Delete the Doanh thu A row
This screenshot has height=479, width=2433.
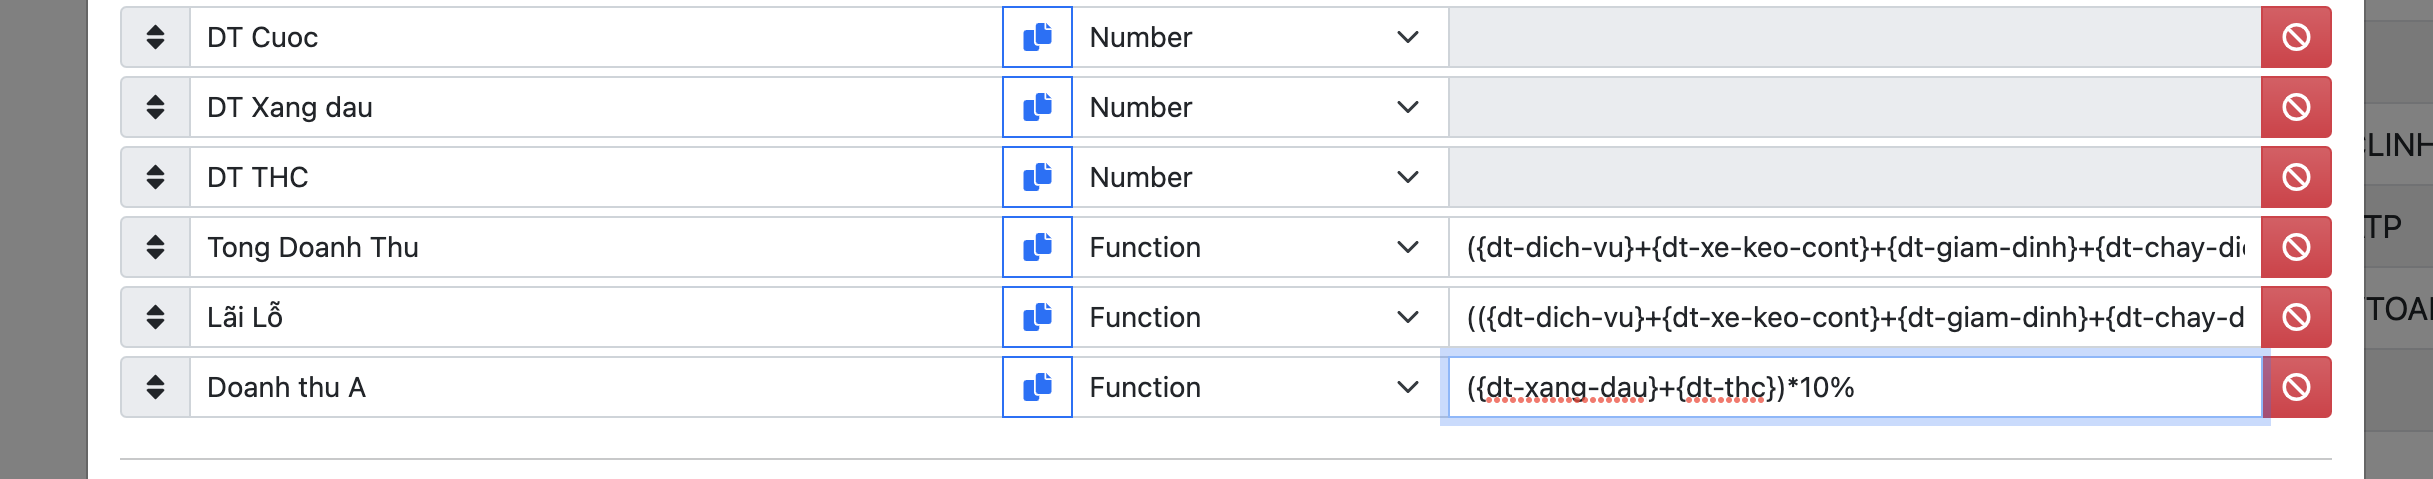[2296, 388]
